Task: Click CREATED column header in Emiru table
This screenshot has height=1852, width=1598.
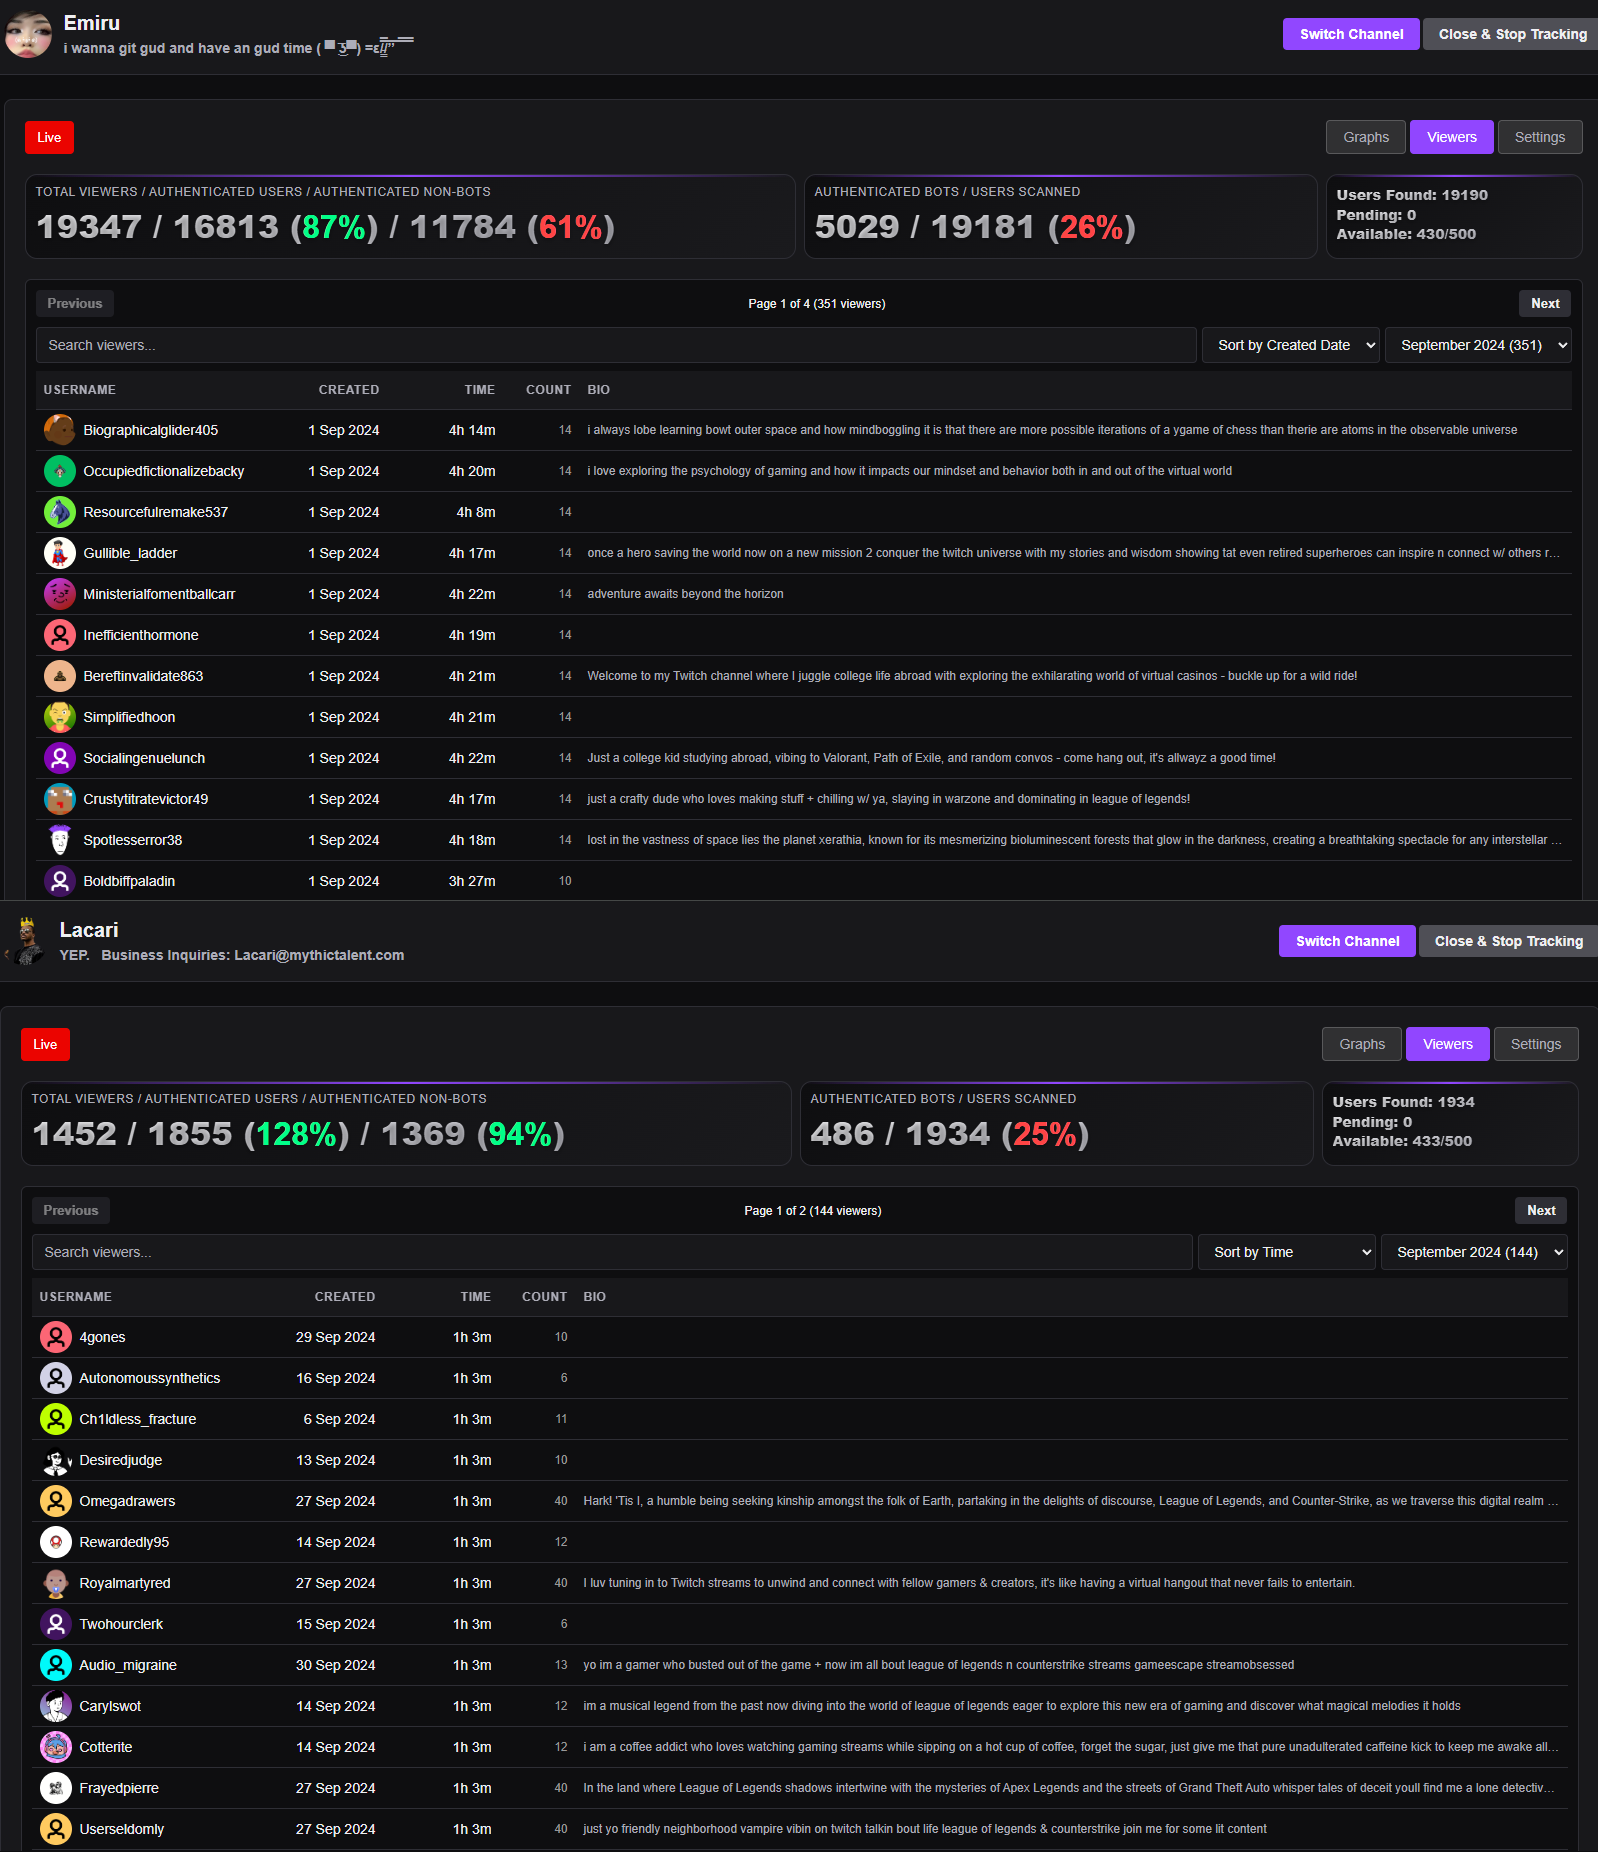Action: [x=349, y=390]
